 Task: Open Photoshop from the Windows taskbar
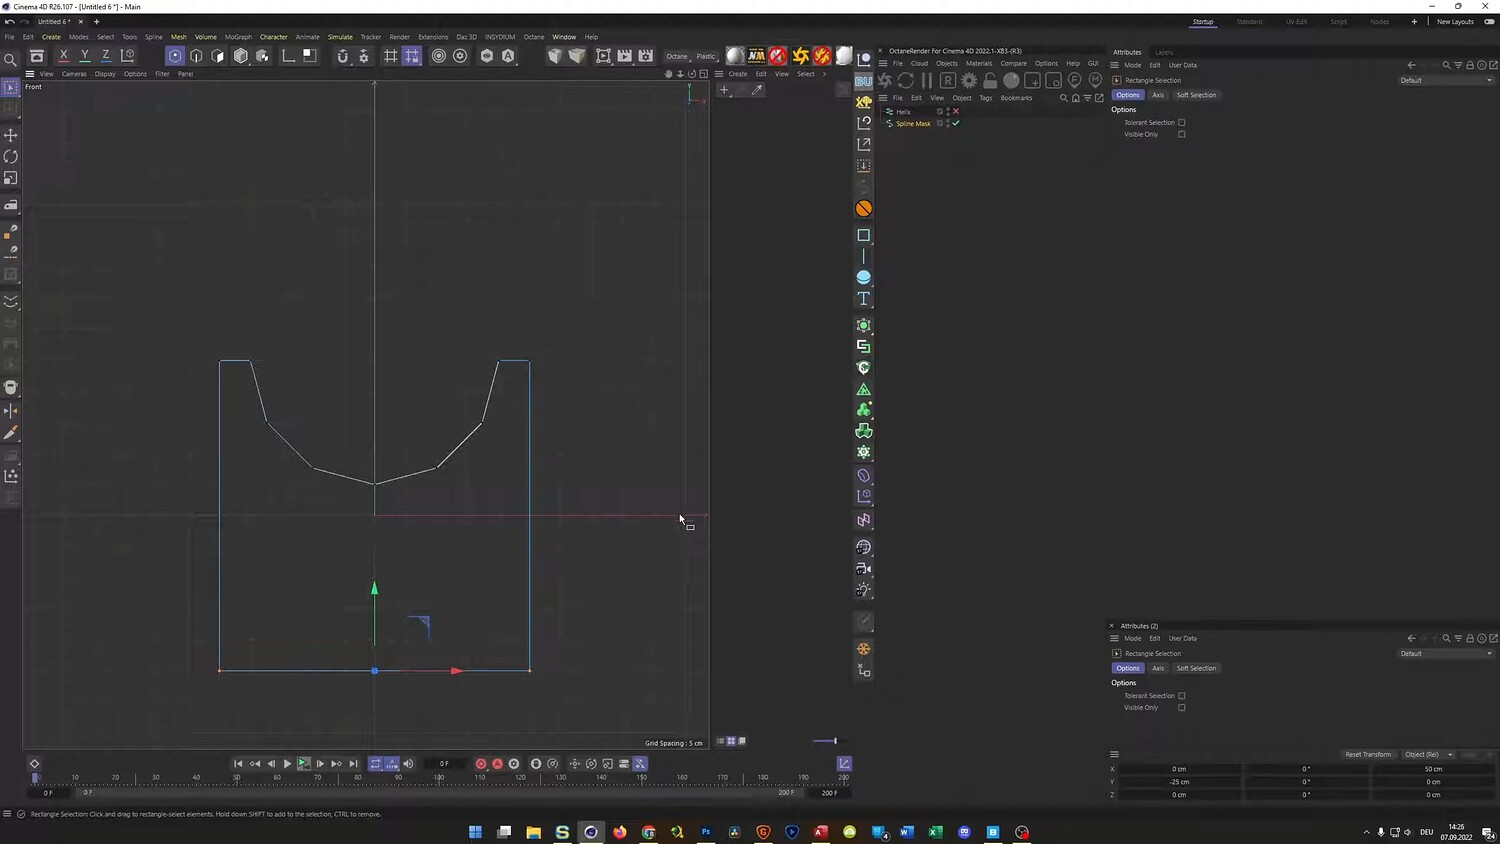tap(706, 832)
